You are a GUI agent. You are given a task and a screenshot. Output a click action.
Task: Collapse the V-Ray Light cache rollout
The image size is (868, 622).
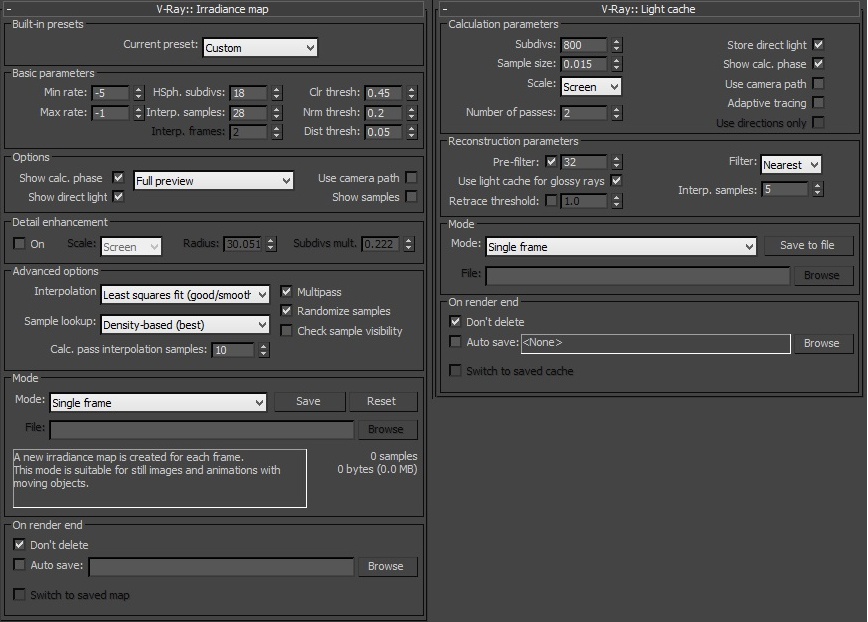(x=649, y=8)
